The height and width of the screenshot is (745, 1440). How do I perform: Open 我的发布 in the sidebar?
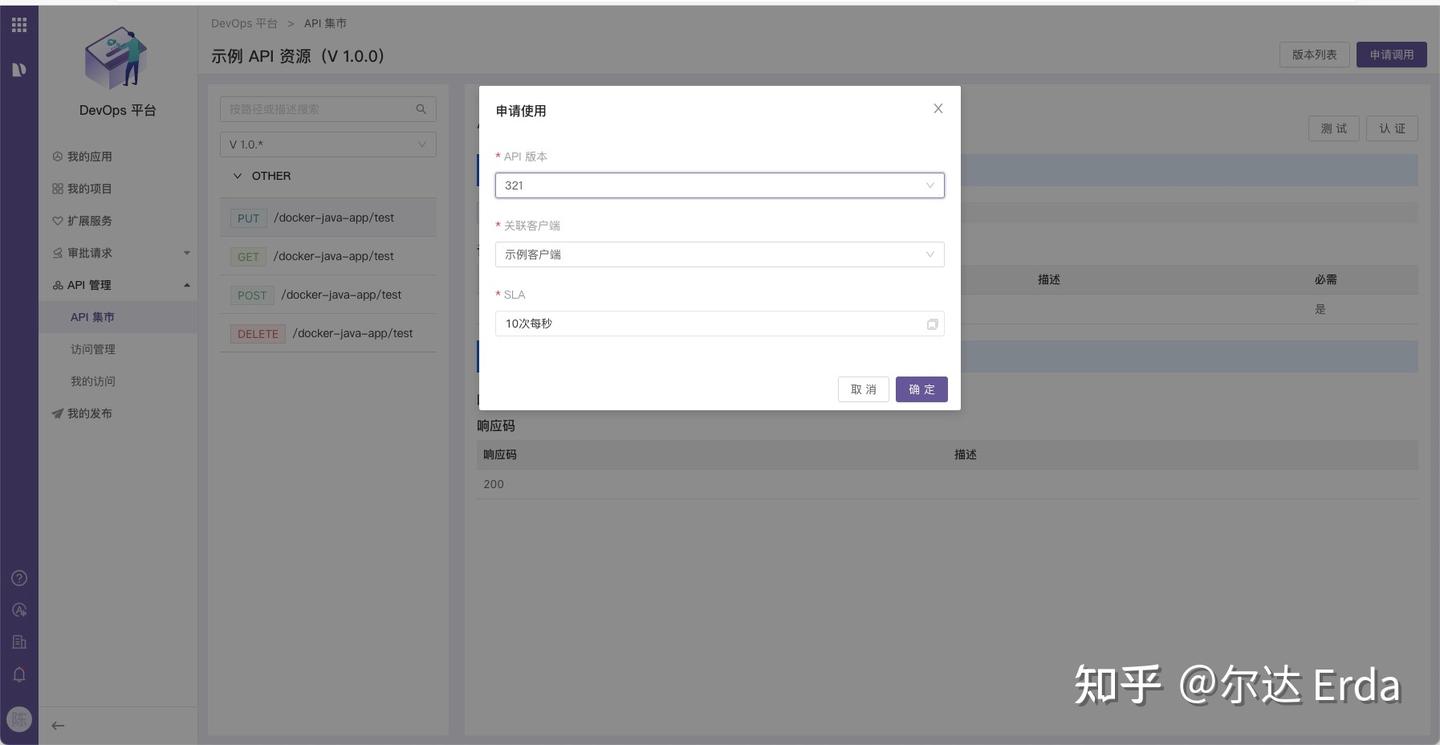point(90,413)
